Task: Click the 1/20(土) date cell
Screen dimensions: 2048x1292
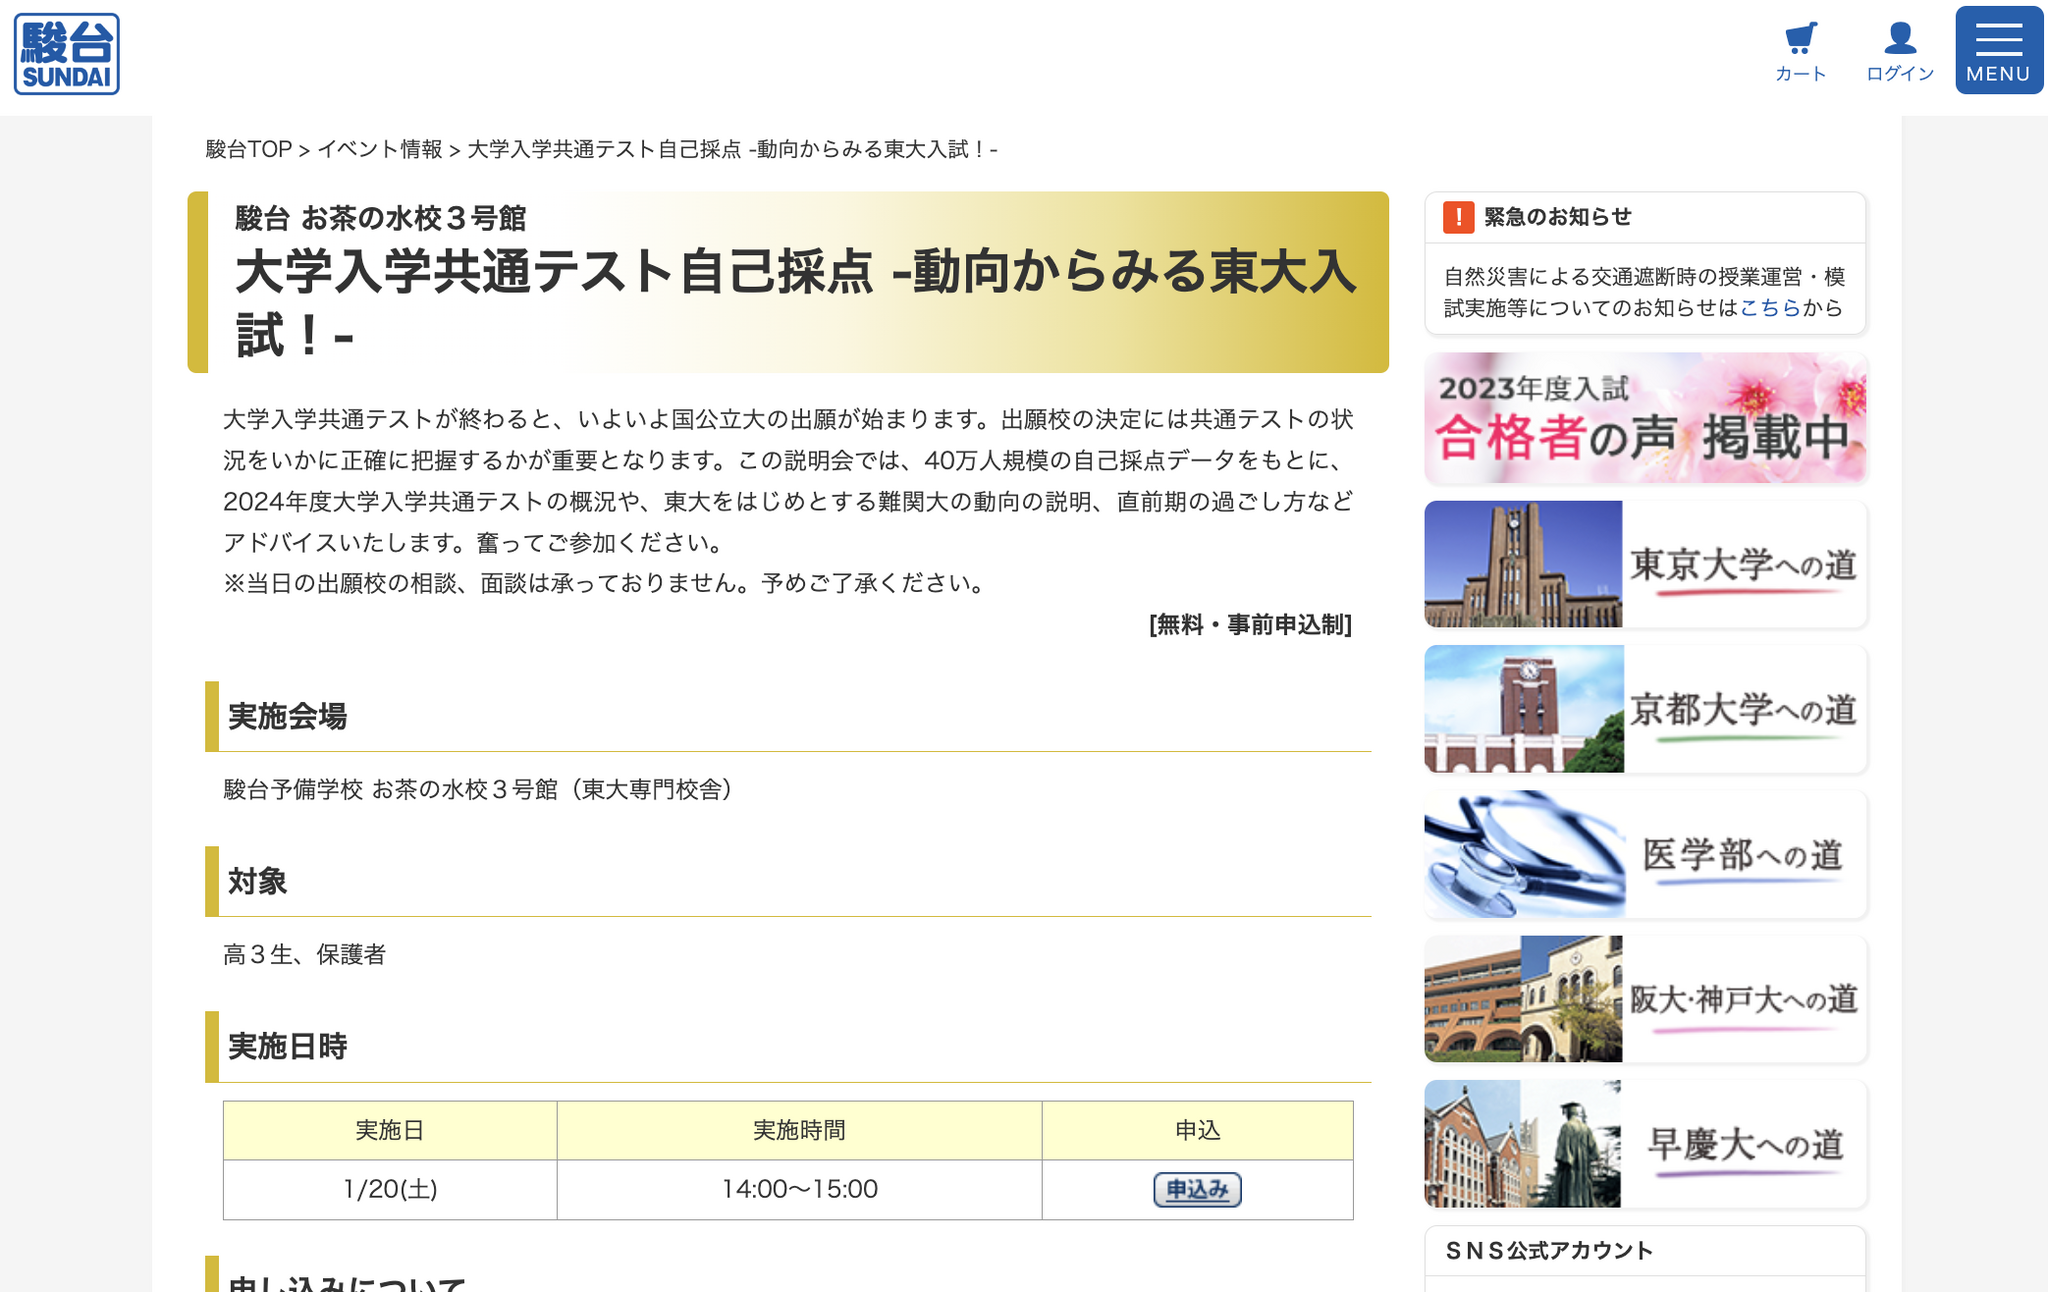Action: tap(390, 1189)
